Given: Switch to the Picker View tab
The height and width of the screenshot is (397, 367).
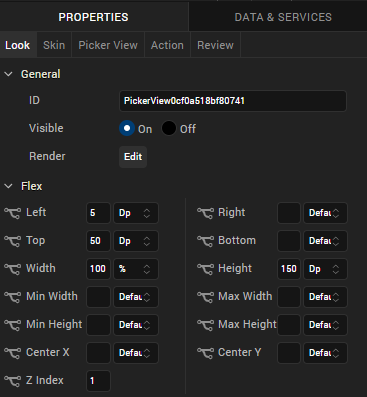Looking at the screenshot, I should pyautogui.click(x=108, y=45).
